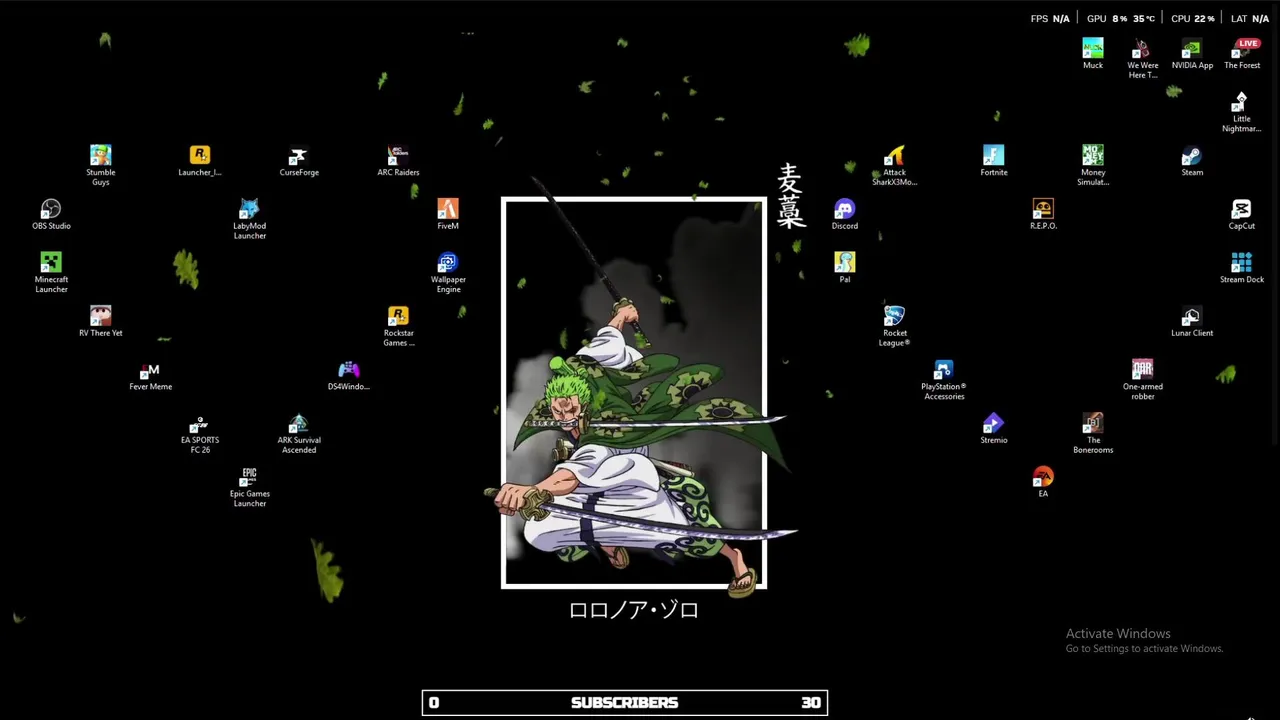Viewport: 1280px width, 720px height.
Task: Select the Attack SharkX3 mouse icon
Action: click(894, 165)
